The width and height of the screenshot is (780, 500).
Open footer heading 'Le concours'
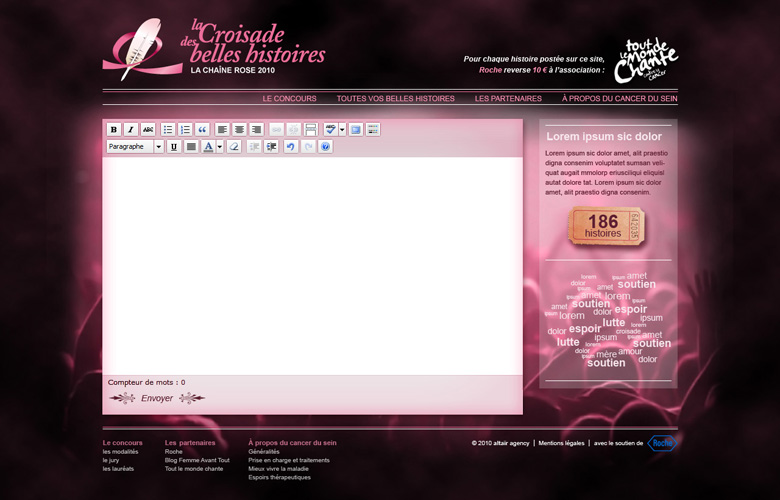coord(122,443)
